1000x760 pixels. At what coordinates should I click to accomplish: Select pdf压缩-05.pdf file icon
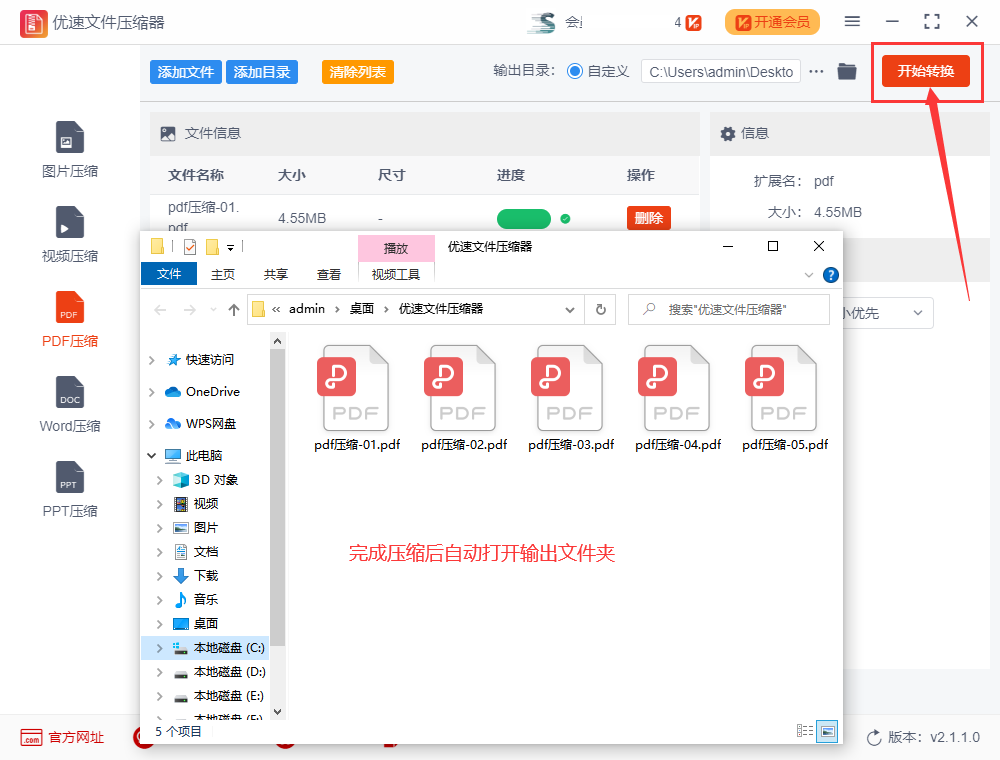click(781, 388)
